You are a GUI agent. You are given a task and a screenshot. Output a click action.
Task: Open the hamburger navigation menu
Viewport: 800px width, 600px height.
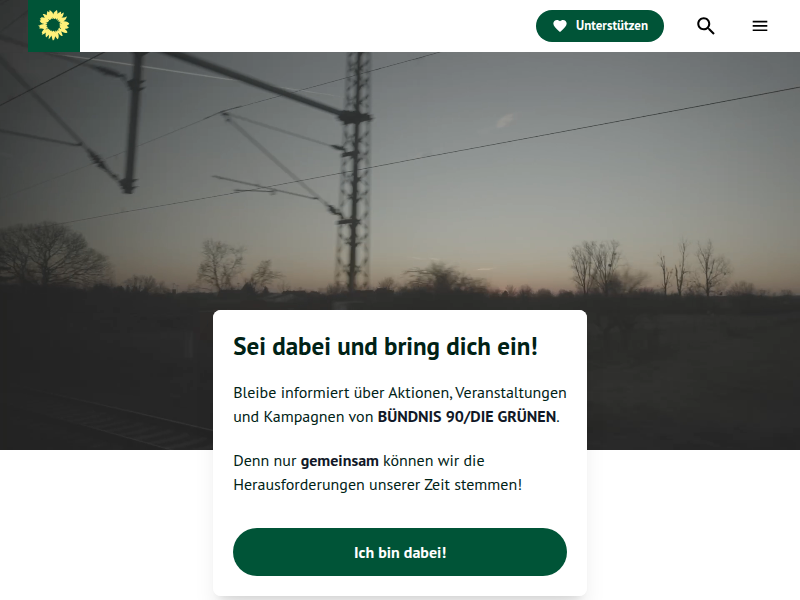[760, 26]
